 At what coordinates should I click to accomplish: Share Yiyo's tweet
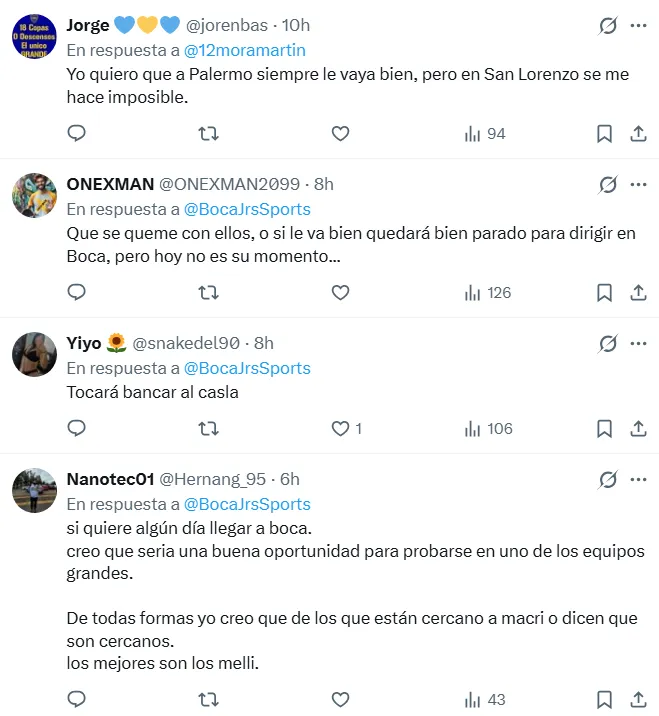pyautogui.click(x=638, y=428)
